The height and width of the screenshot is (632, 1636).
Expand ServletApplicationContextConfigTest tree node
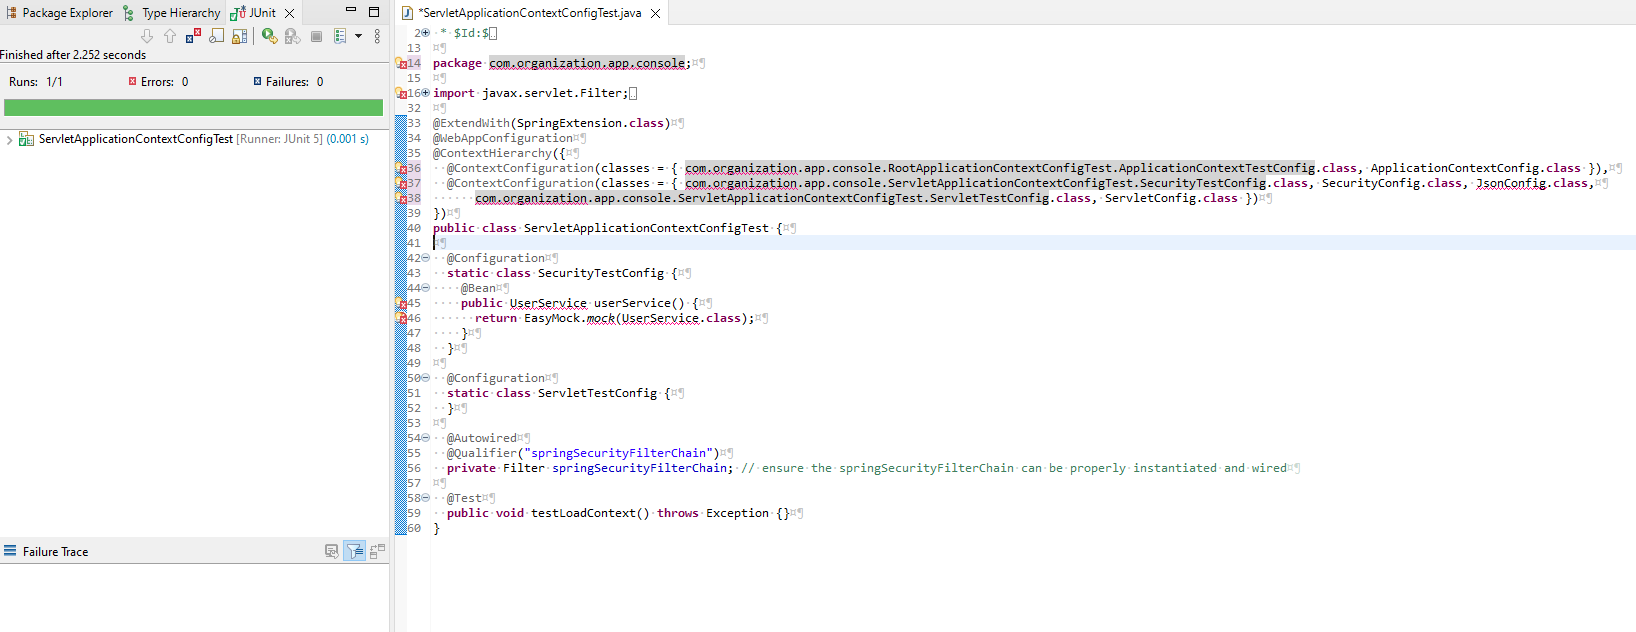coord(9,139)
